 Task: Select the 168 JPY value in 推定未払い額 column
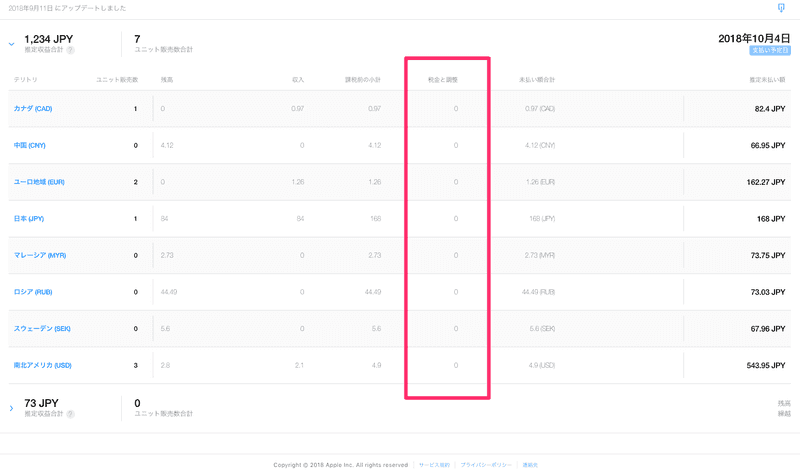[771, 219]
